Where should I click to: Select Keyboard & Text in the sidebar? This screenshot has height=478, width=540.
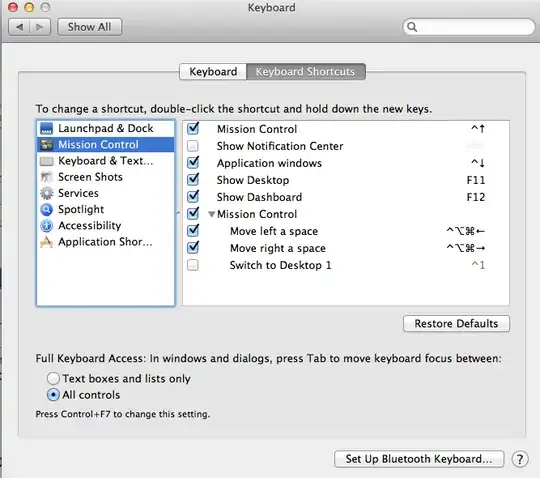click(106, 161)
